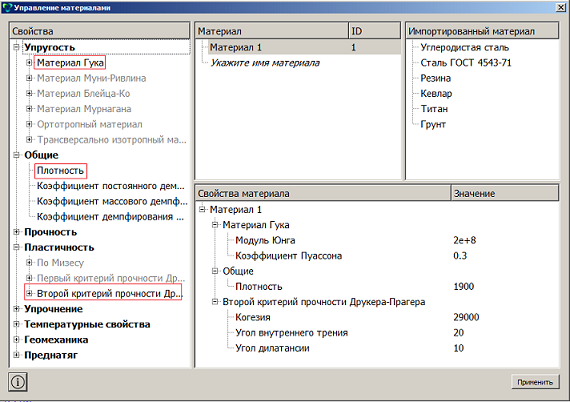Image resolution: width=570 pixels, height=402 pixels.
Task: Expand Материал Мурнагана node
Action: point(29,109)
